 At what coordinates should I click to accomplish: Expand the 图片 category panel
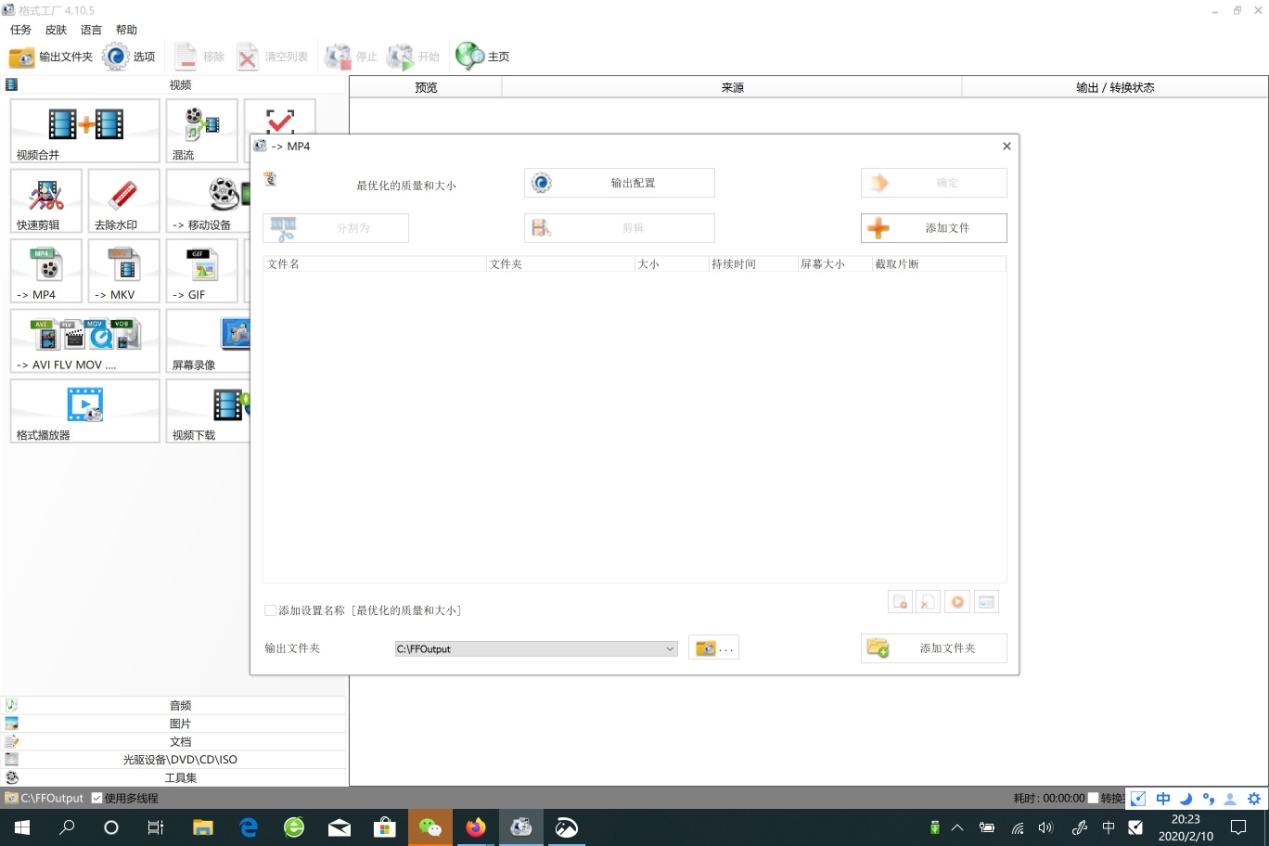pyautogui.click(x=180, y=723)
